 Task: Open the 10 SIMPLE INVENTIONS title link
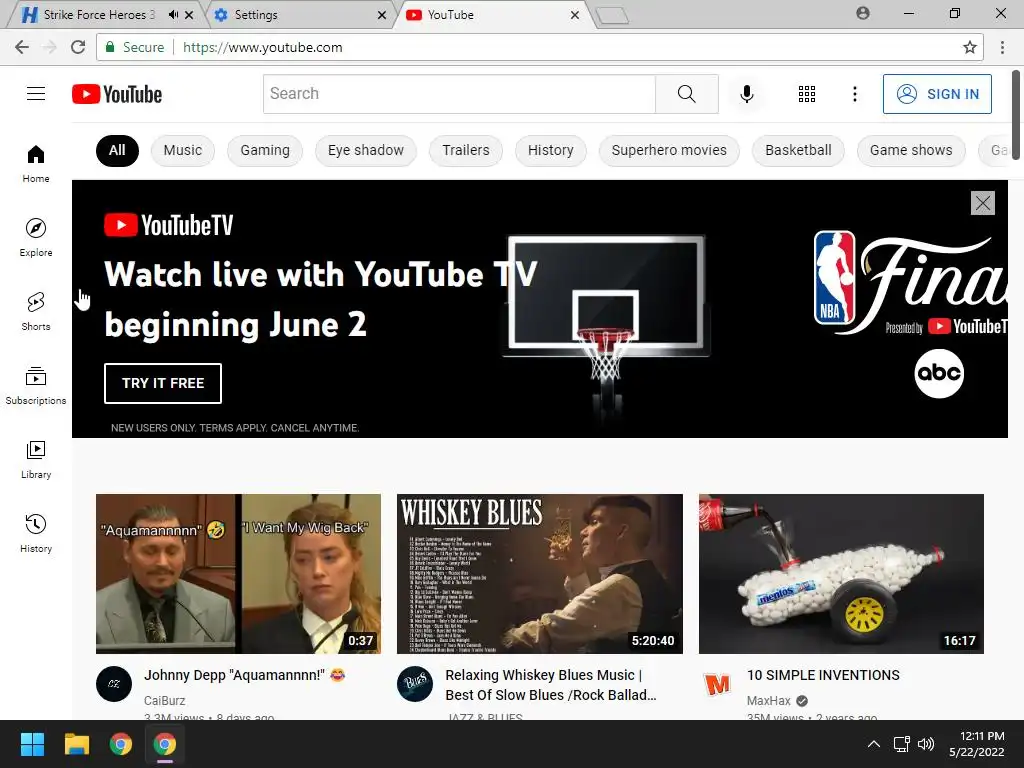pyautogui.click(x=823, y=675)
